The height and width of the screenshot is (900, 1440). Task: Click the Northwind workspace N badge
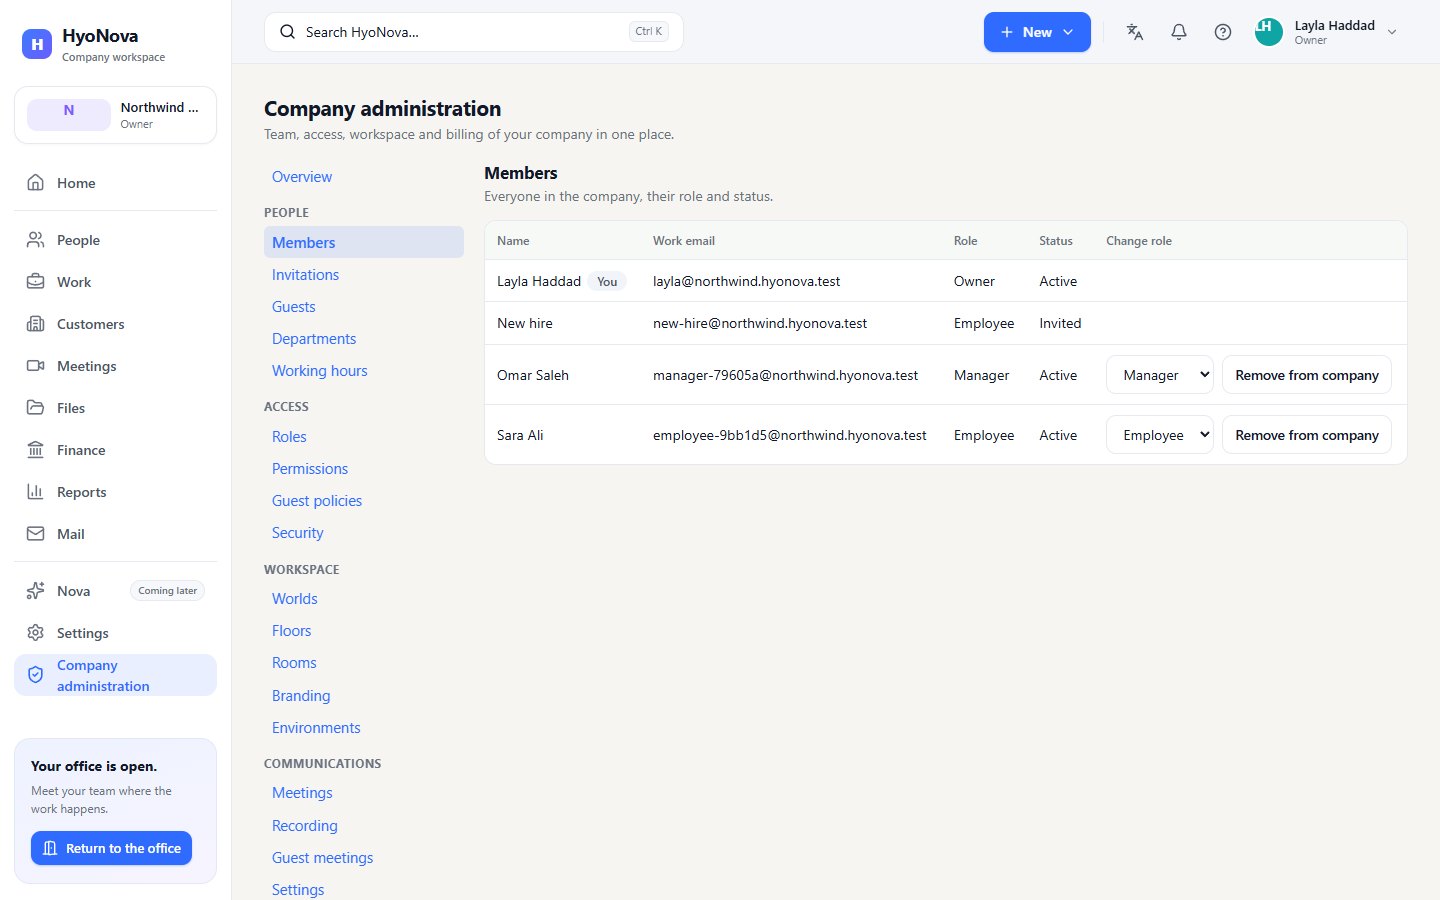69,114
